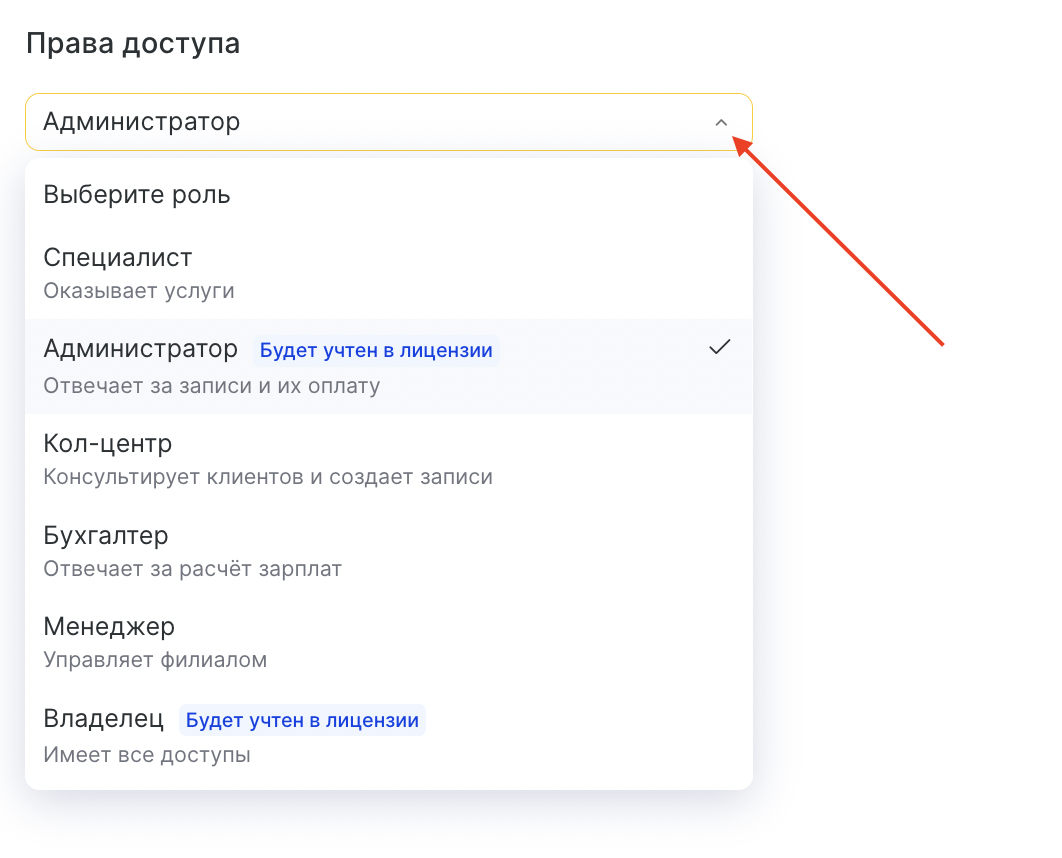Pick the Бухгалтер role
Image resolution: width=1062 pixels, height=858 pixels.
click(x=106, y=535)
